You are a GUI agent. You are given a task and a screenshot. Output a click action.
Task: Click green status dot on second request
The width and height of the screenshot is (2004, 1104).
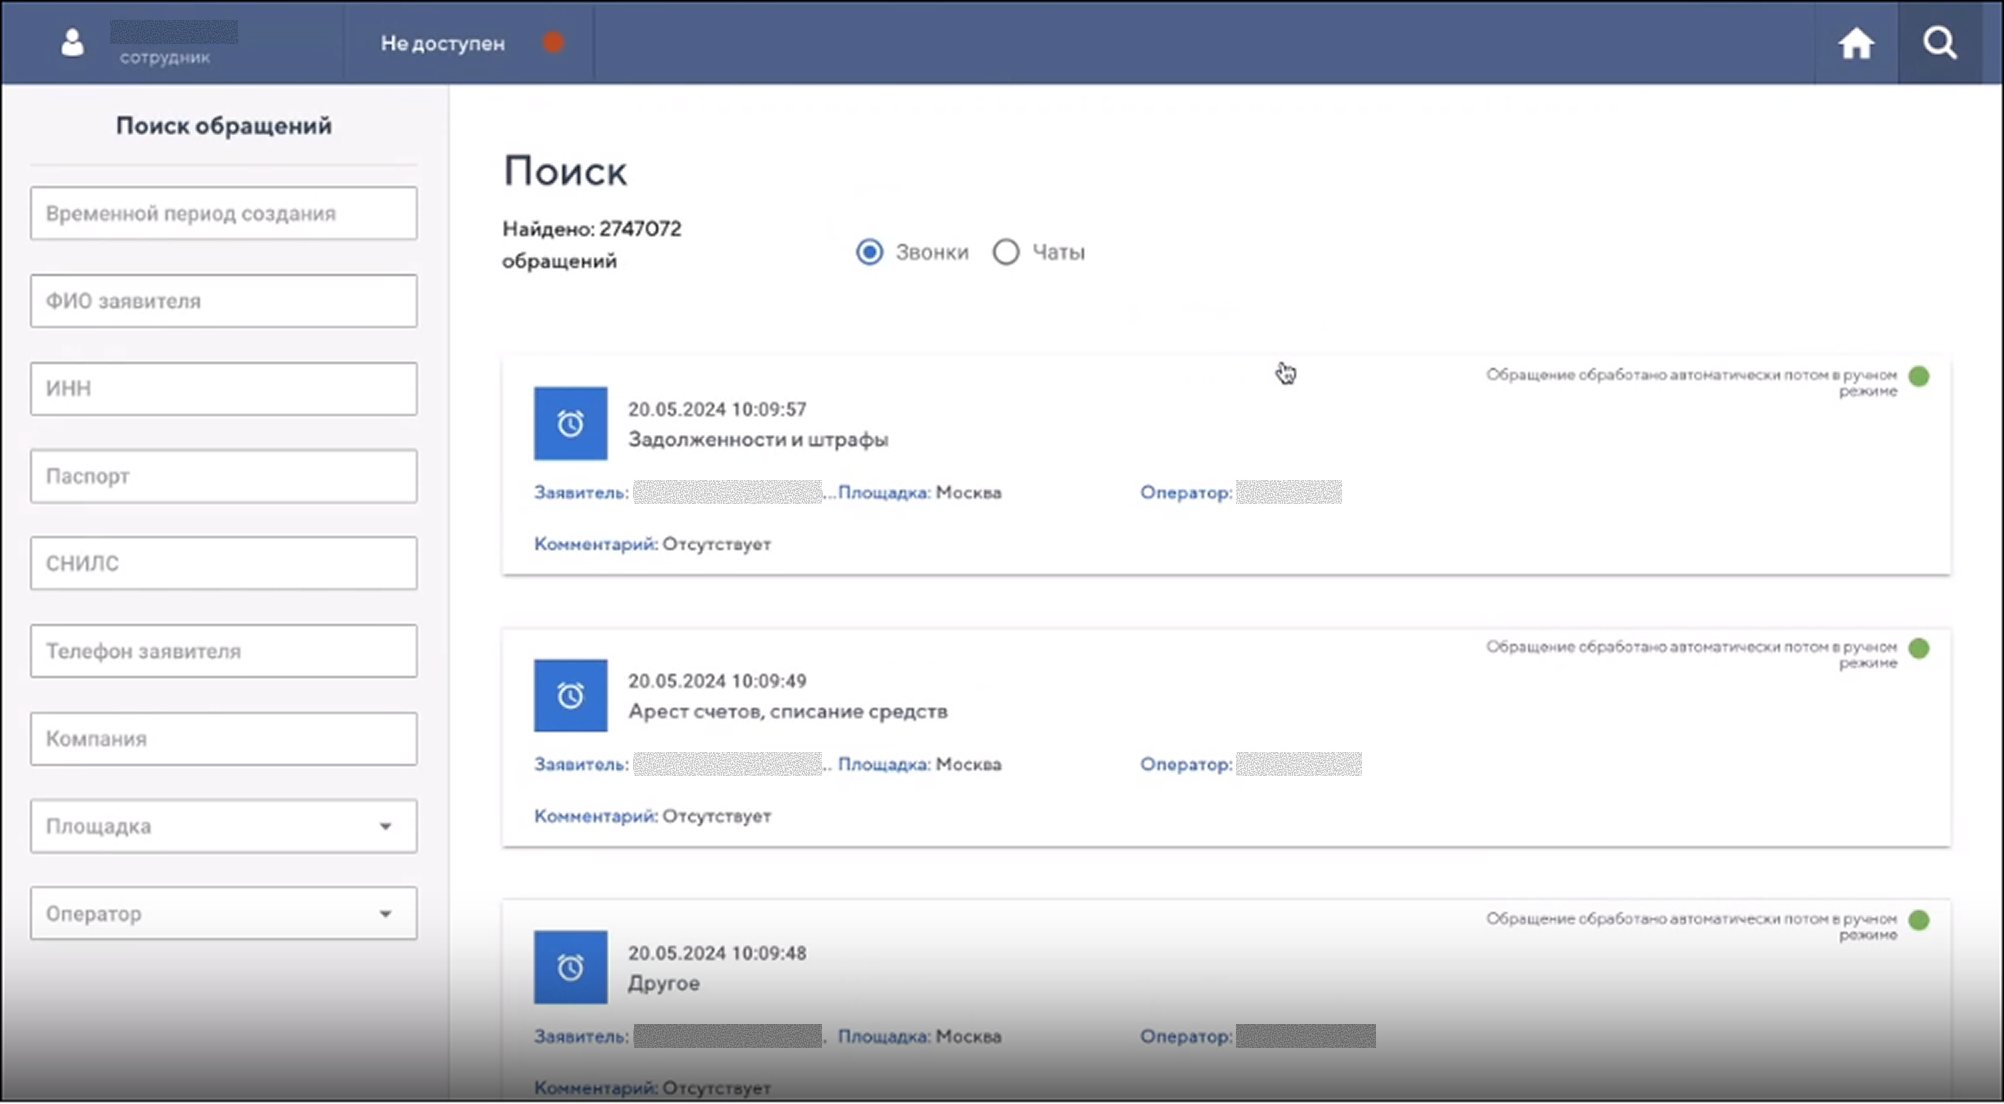(x=1918, y=649)
